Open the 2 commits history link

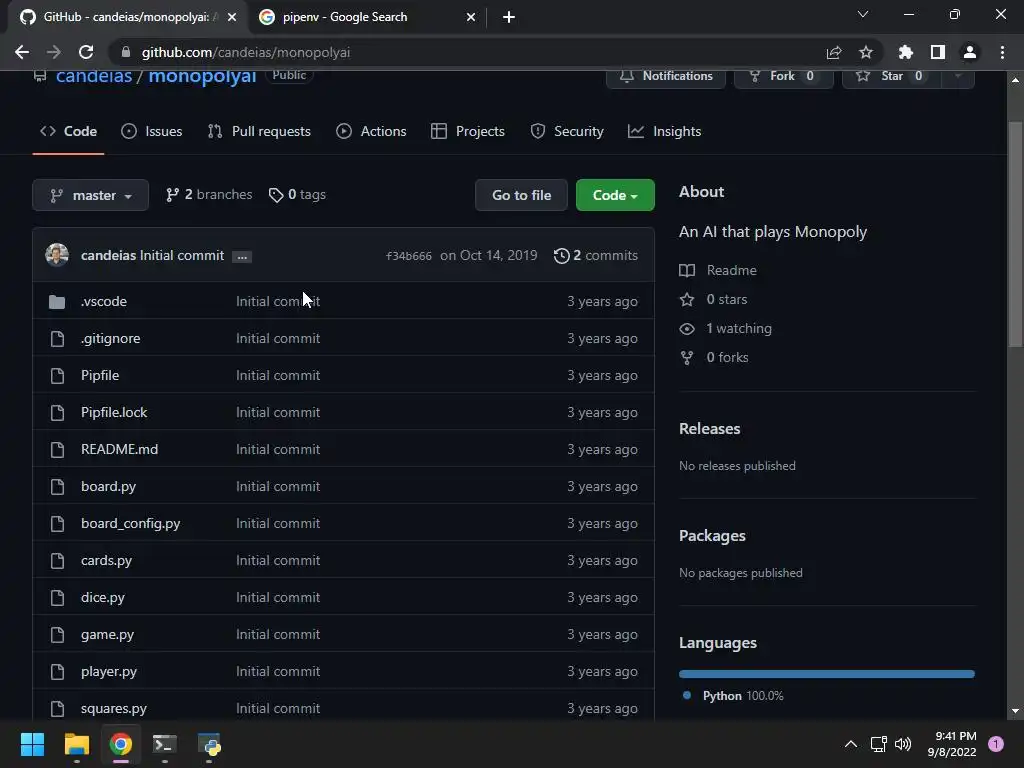pyautogui.click(x=596, y=255)
